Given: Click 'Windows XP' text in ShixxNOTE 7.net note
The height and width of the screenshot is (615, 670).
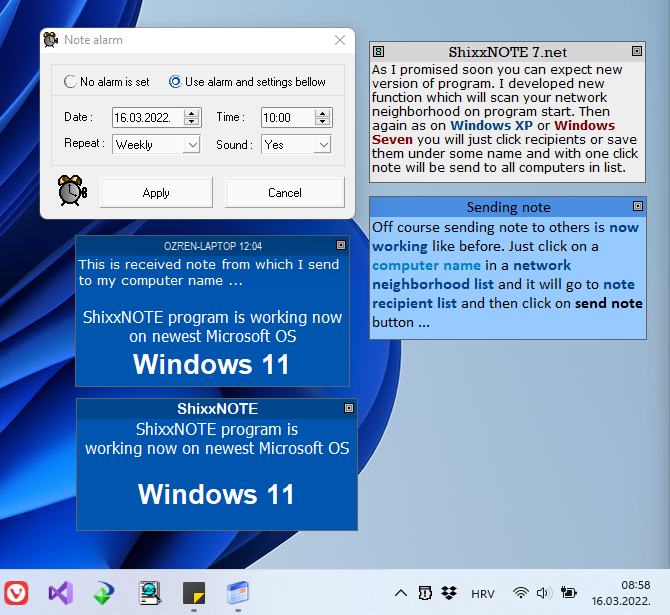Looking at the screenshot, I should coord(491,126).
